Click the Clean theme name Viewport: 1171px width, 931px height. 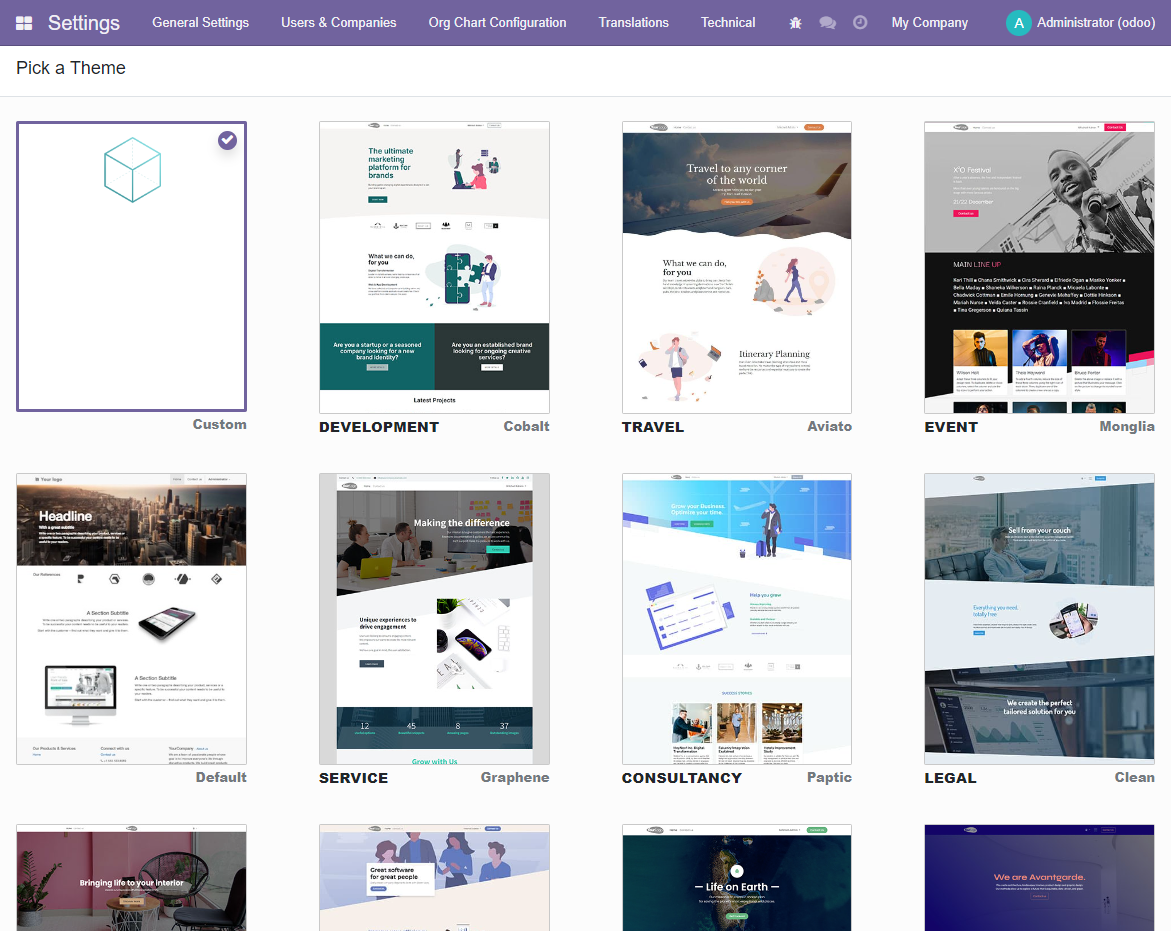click(x=1134, y=777)
